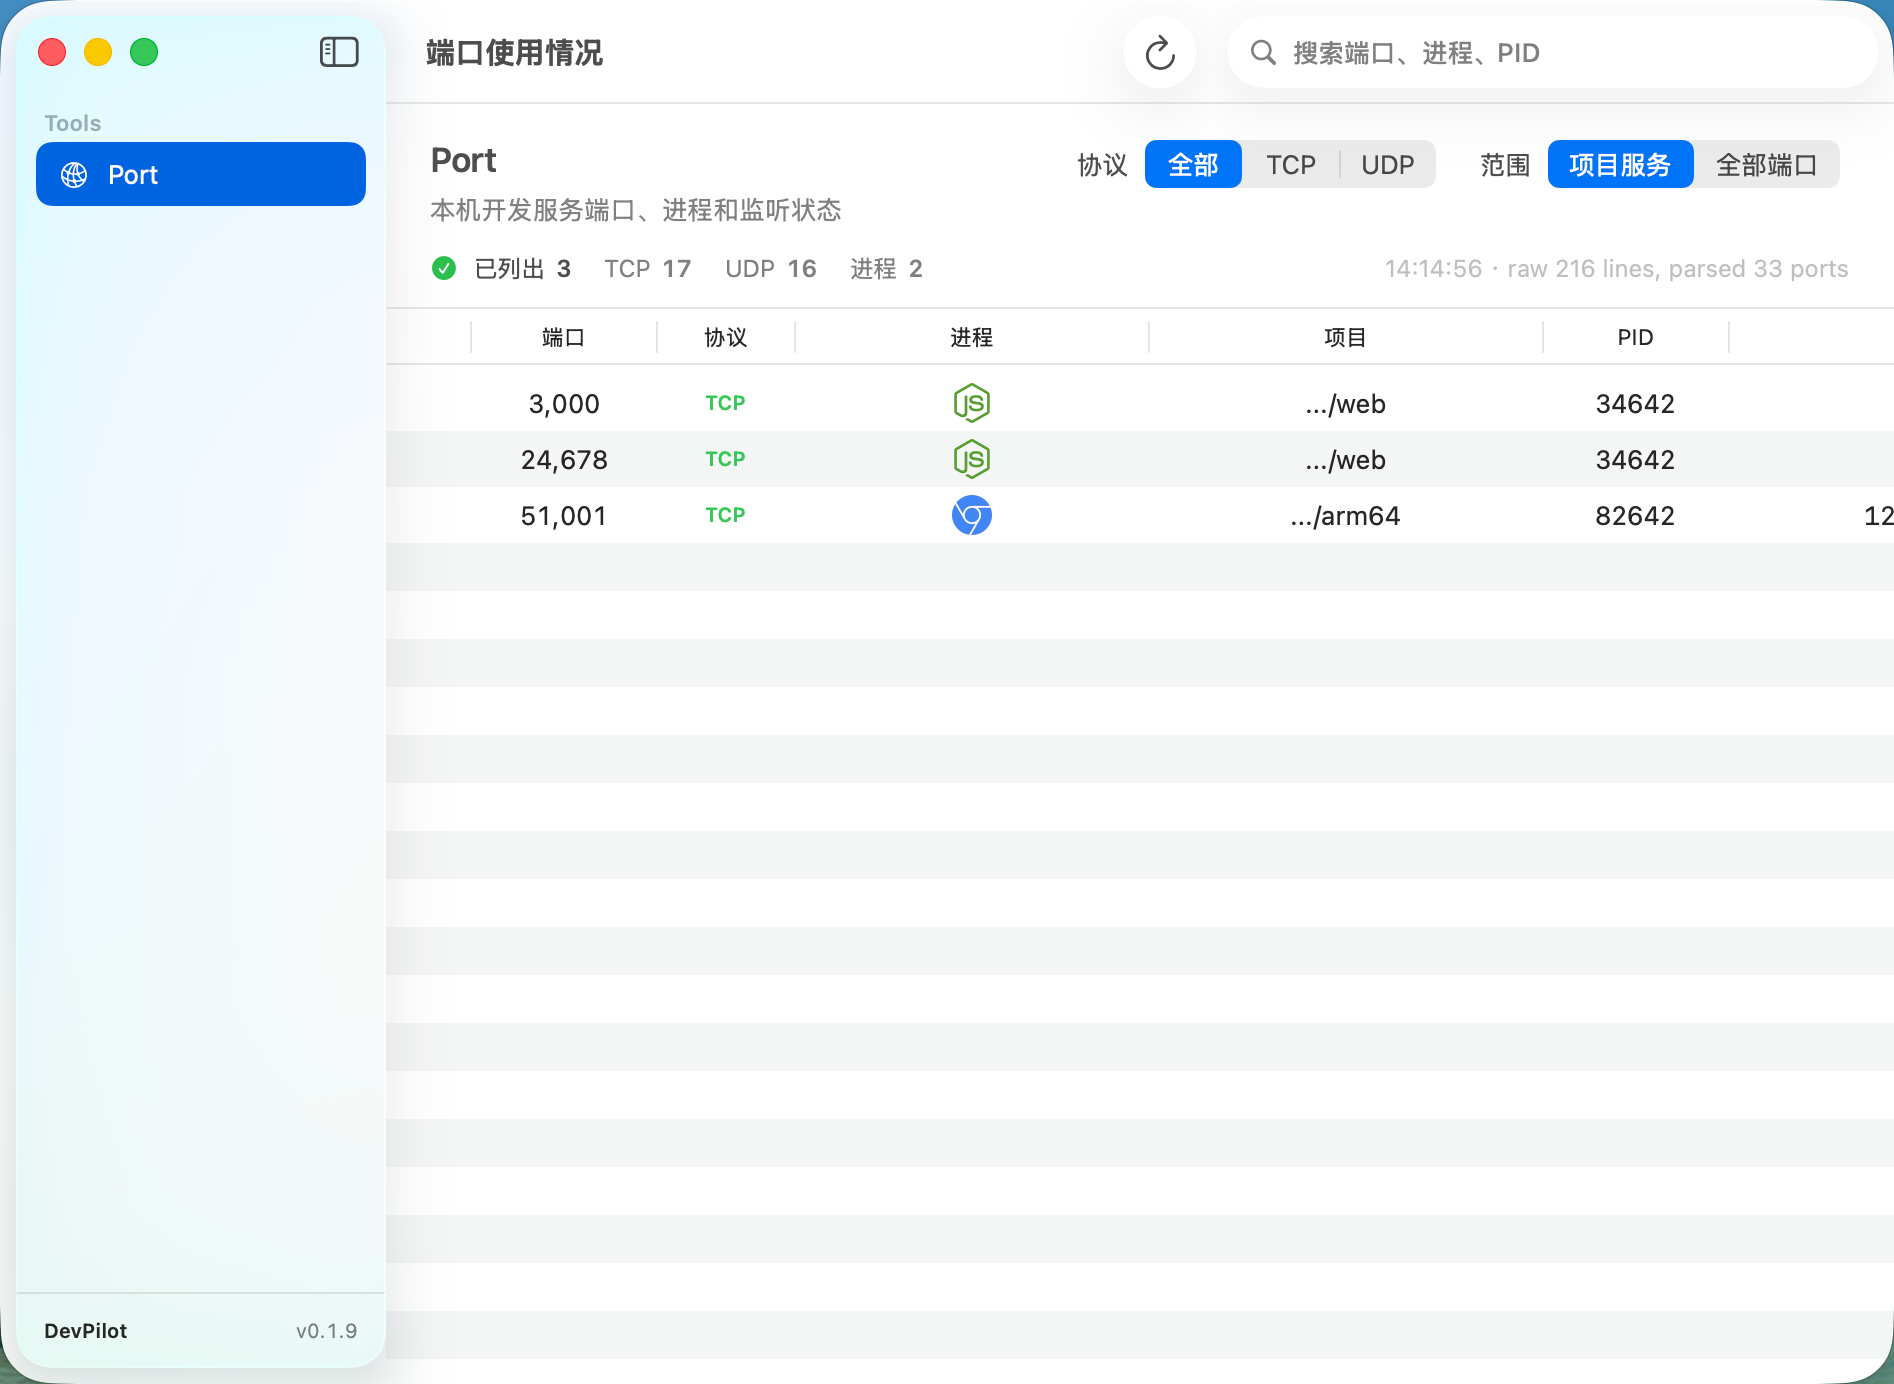
Task: Click the 已列出 3 status count
Action: coord(522,268)
